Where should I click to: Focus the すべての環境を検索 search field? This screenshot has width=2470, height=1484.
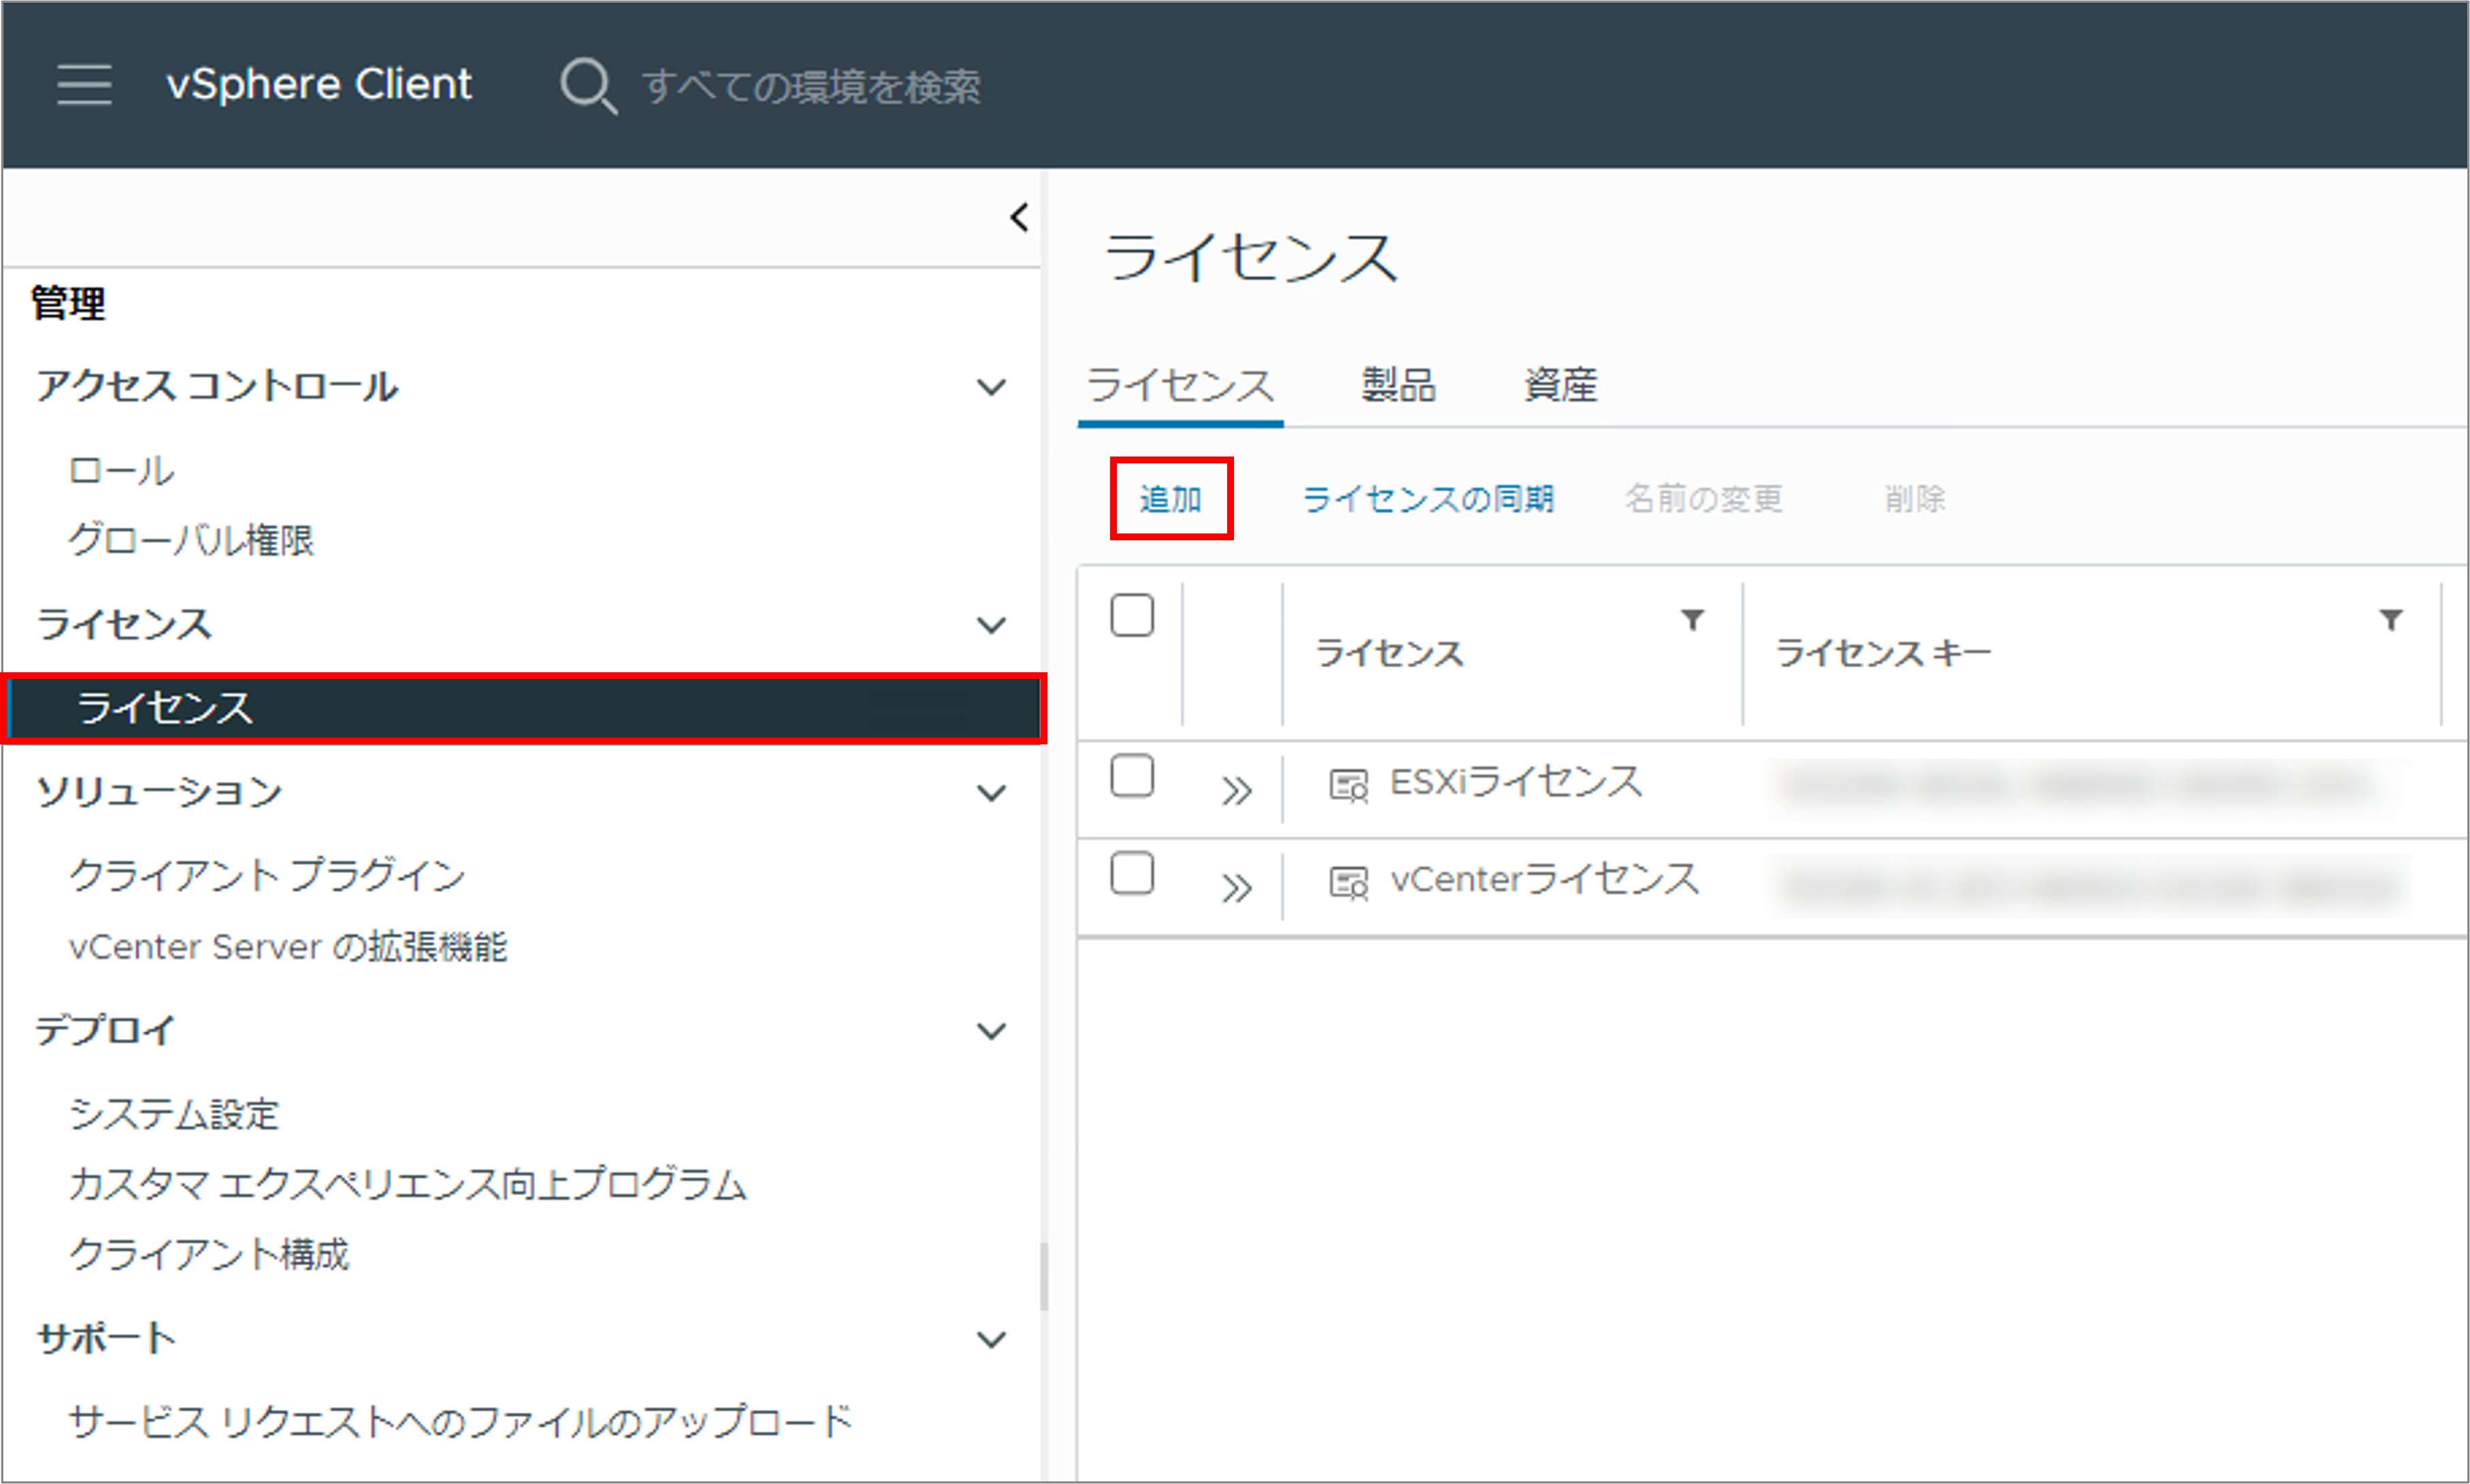click(810, 87)
